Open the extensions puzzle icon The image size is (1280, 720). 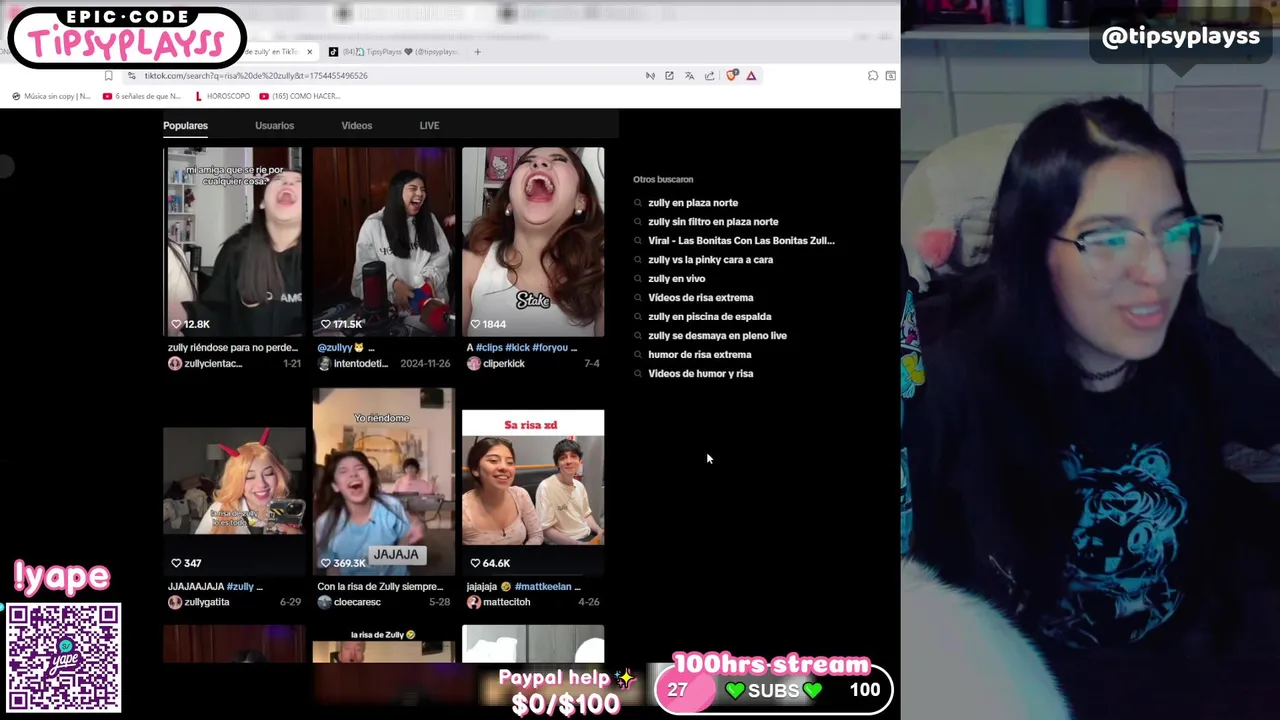pyautogui.click(x=873, y=75)
